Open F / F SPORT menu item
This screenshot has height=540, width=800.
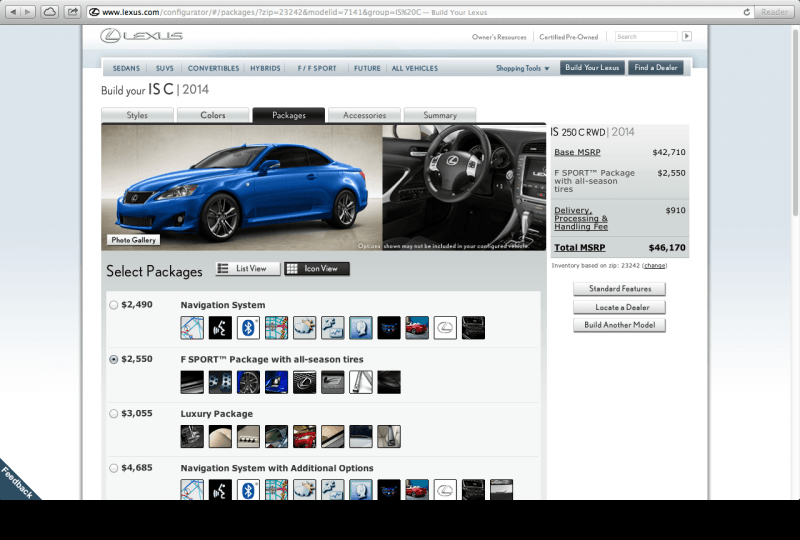317,68
